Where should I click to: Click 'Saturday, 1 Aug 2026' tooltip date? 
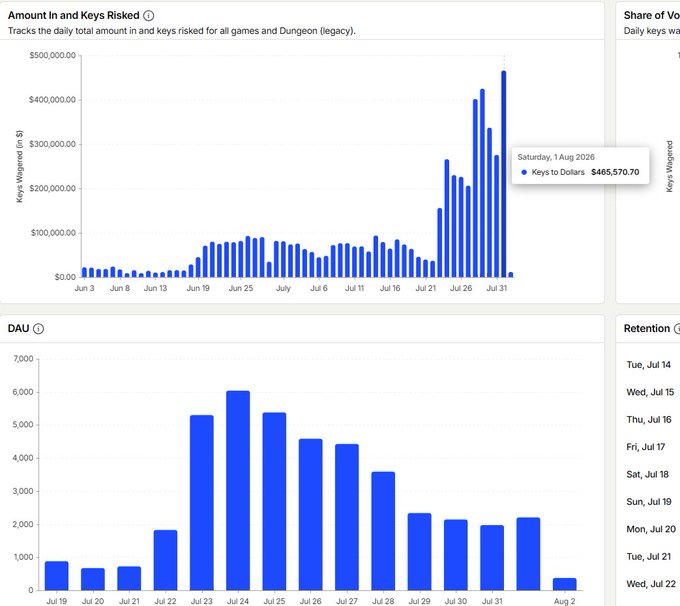[x=556, y=157]
